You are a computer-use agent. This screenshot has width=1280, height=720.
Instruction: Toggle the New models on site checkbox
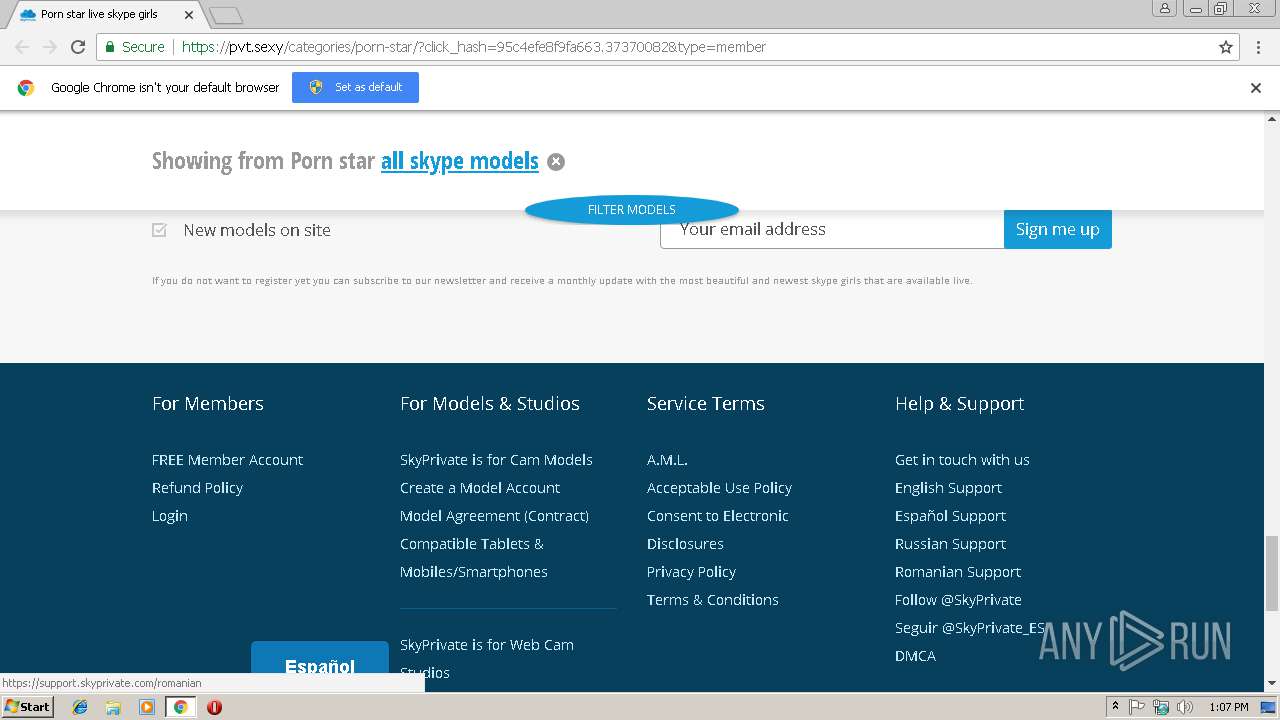(x=159, y=230)
